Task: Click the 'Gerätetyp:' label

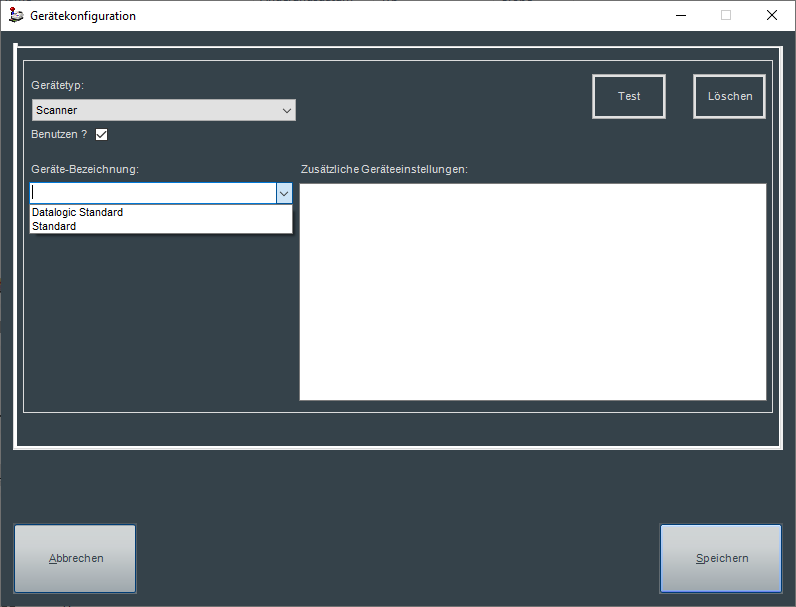Action: pos(58,87)
